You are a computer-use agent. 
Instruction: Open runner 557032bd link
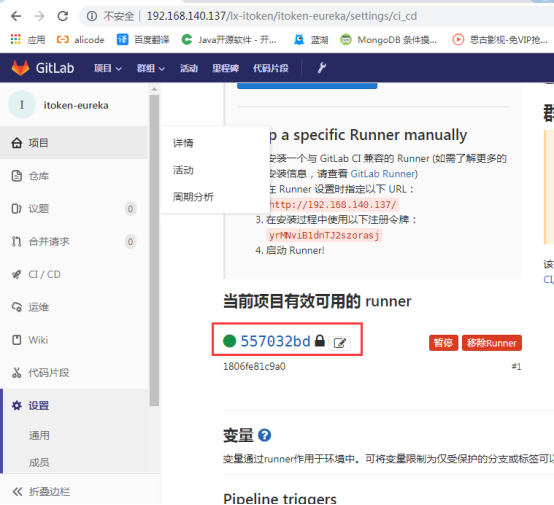[x=275, y=341]
